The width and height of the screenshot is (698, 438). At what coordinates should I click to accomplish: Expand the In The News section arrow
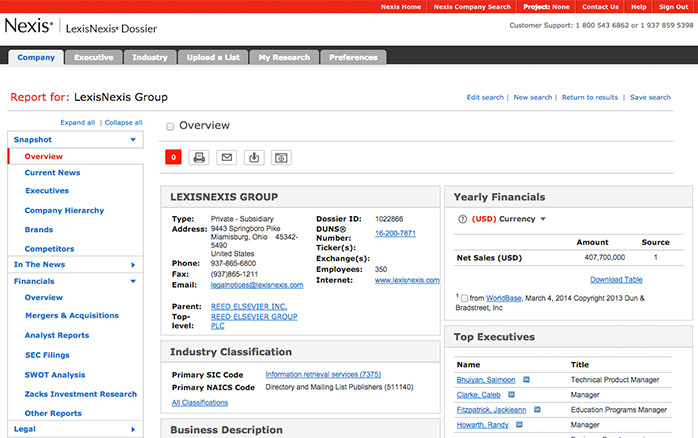click(133, 265)
